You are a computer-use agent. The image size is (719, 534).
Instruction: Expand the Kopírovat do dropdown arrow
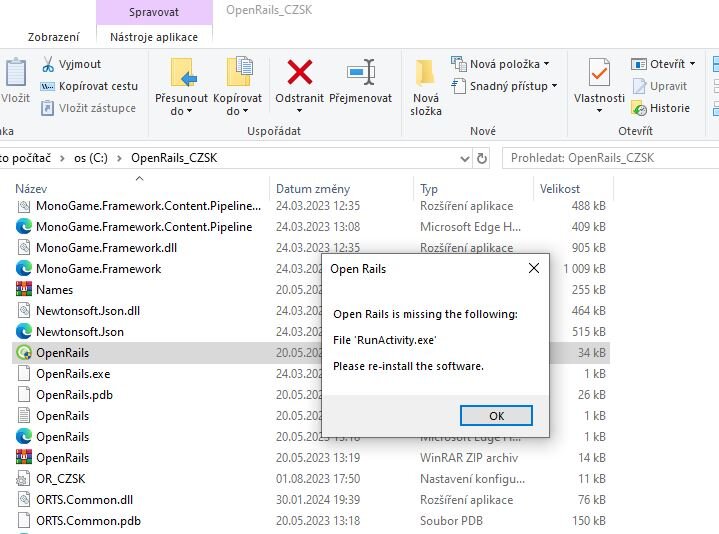[x=245, y=111]
